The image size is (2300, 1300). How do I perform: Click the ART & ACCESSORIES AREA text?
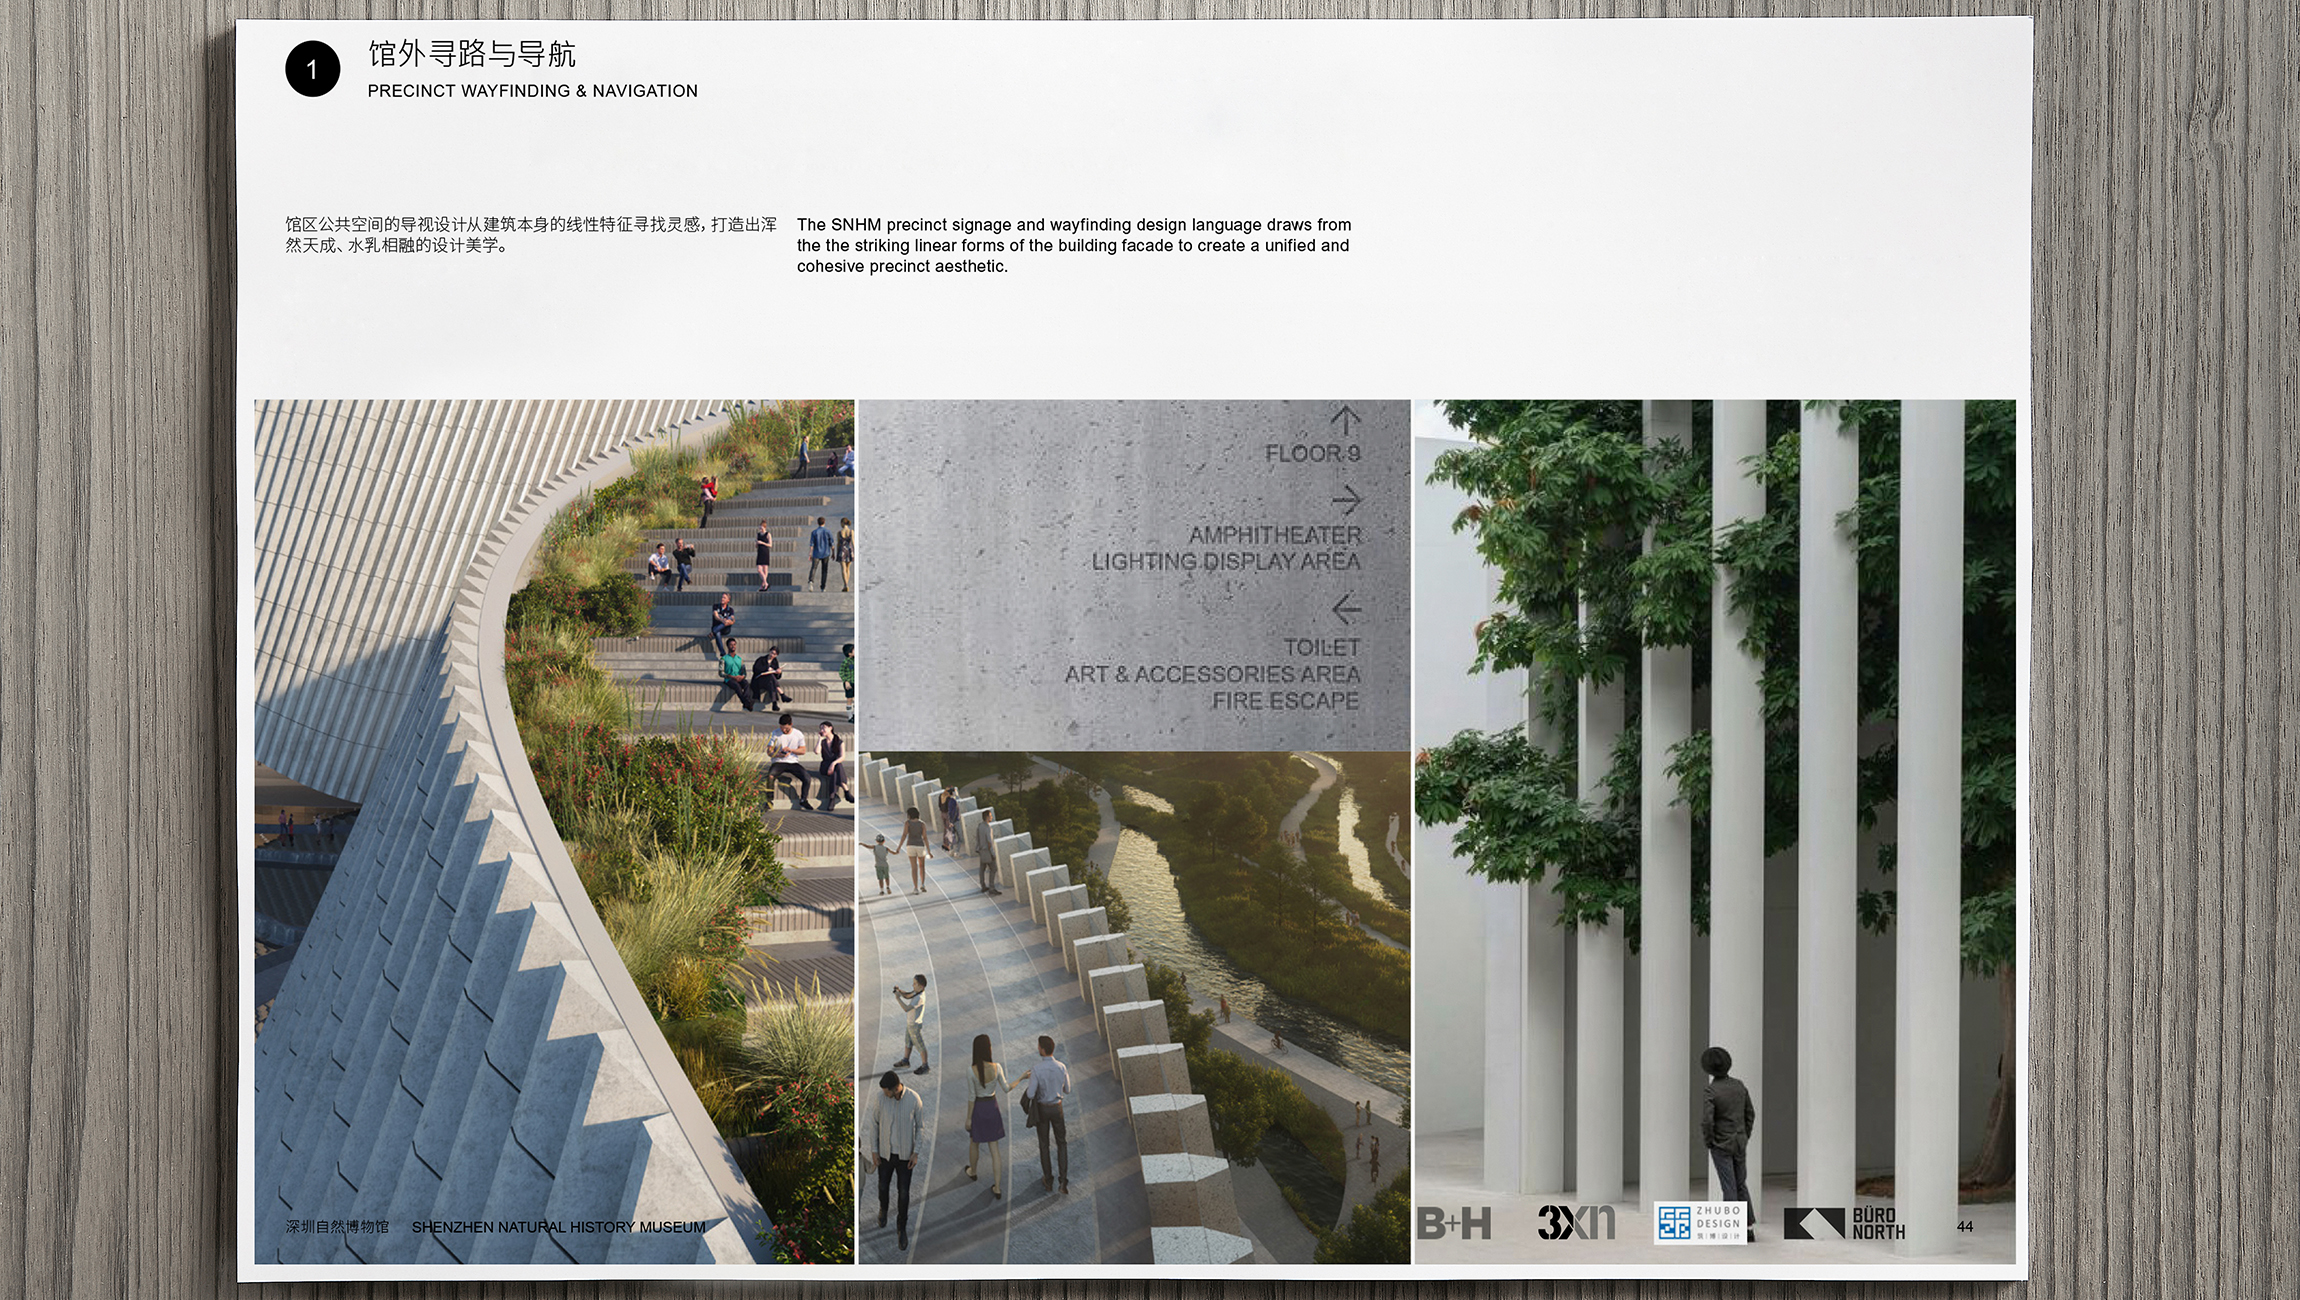[1212, 675]
